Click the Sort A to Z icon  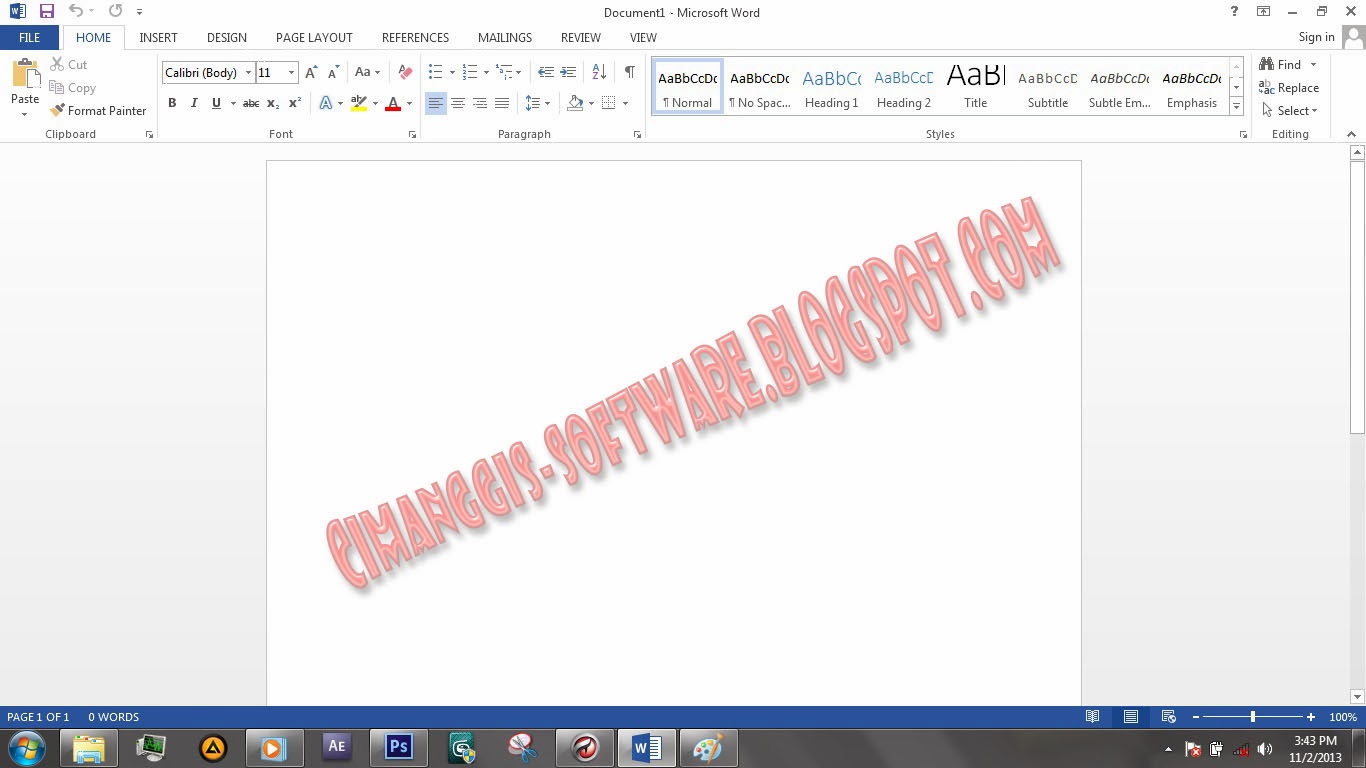point(599,72)
